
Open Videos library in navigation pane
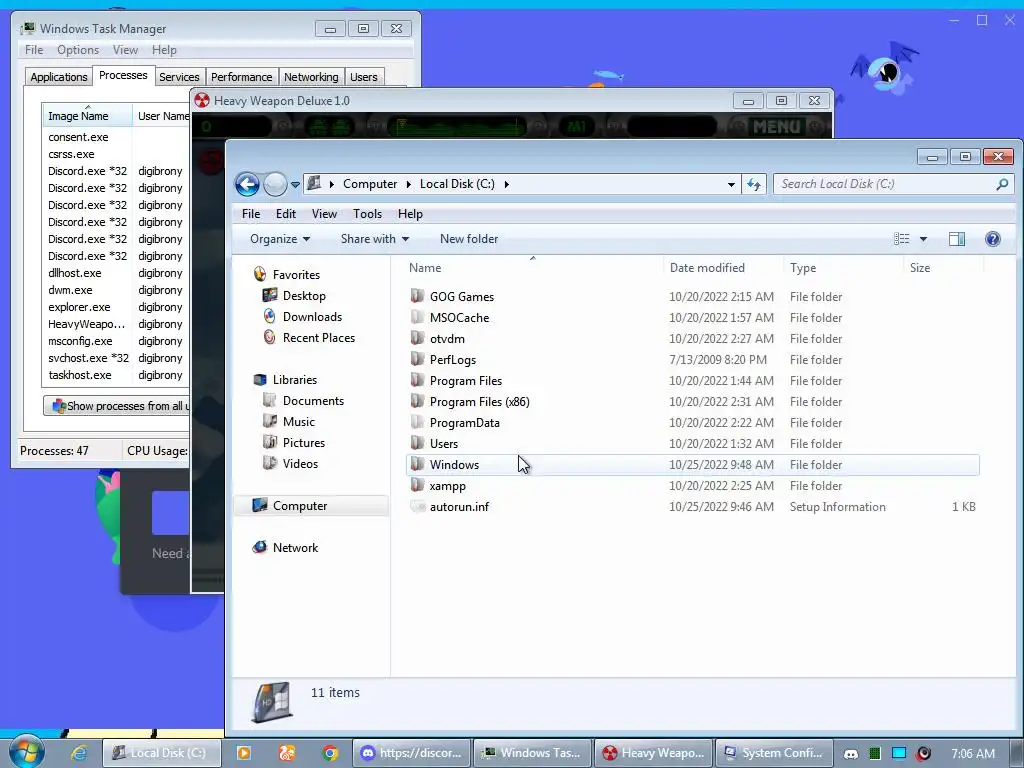(x=300, y=464)
